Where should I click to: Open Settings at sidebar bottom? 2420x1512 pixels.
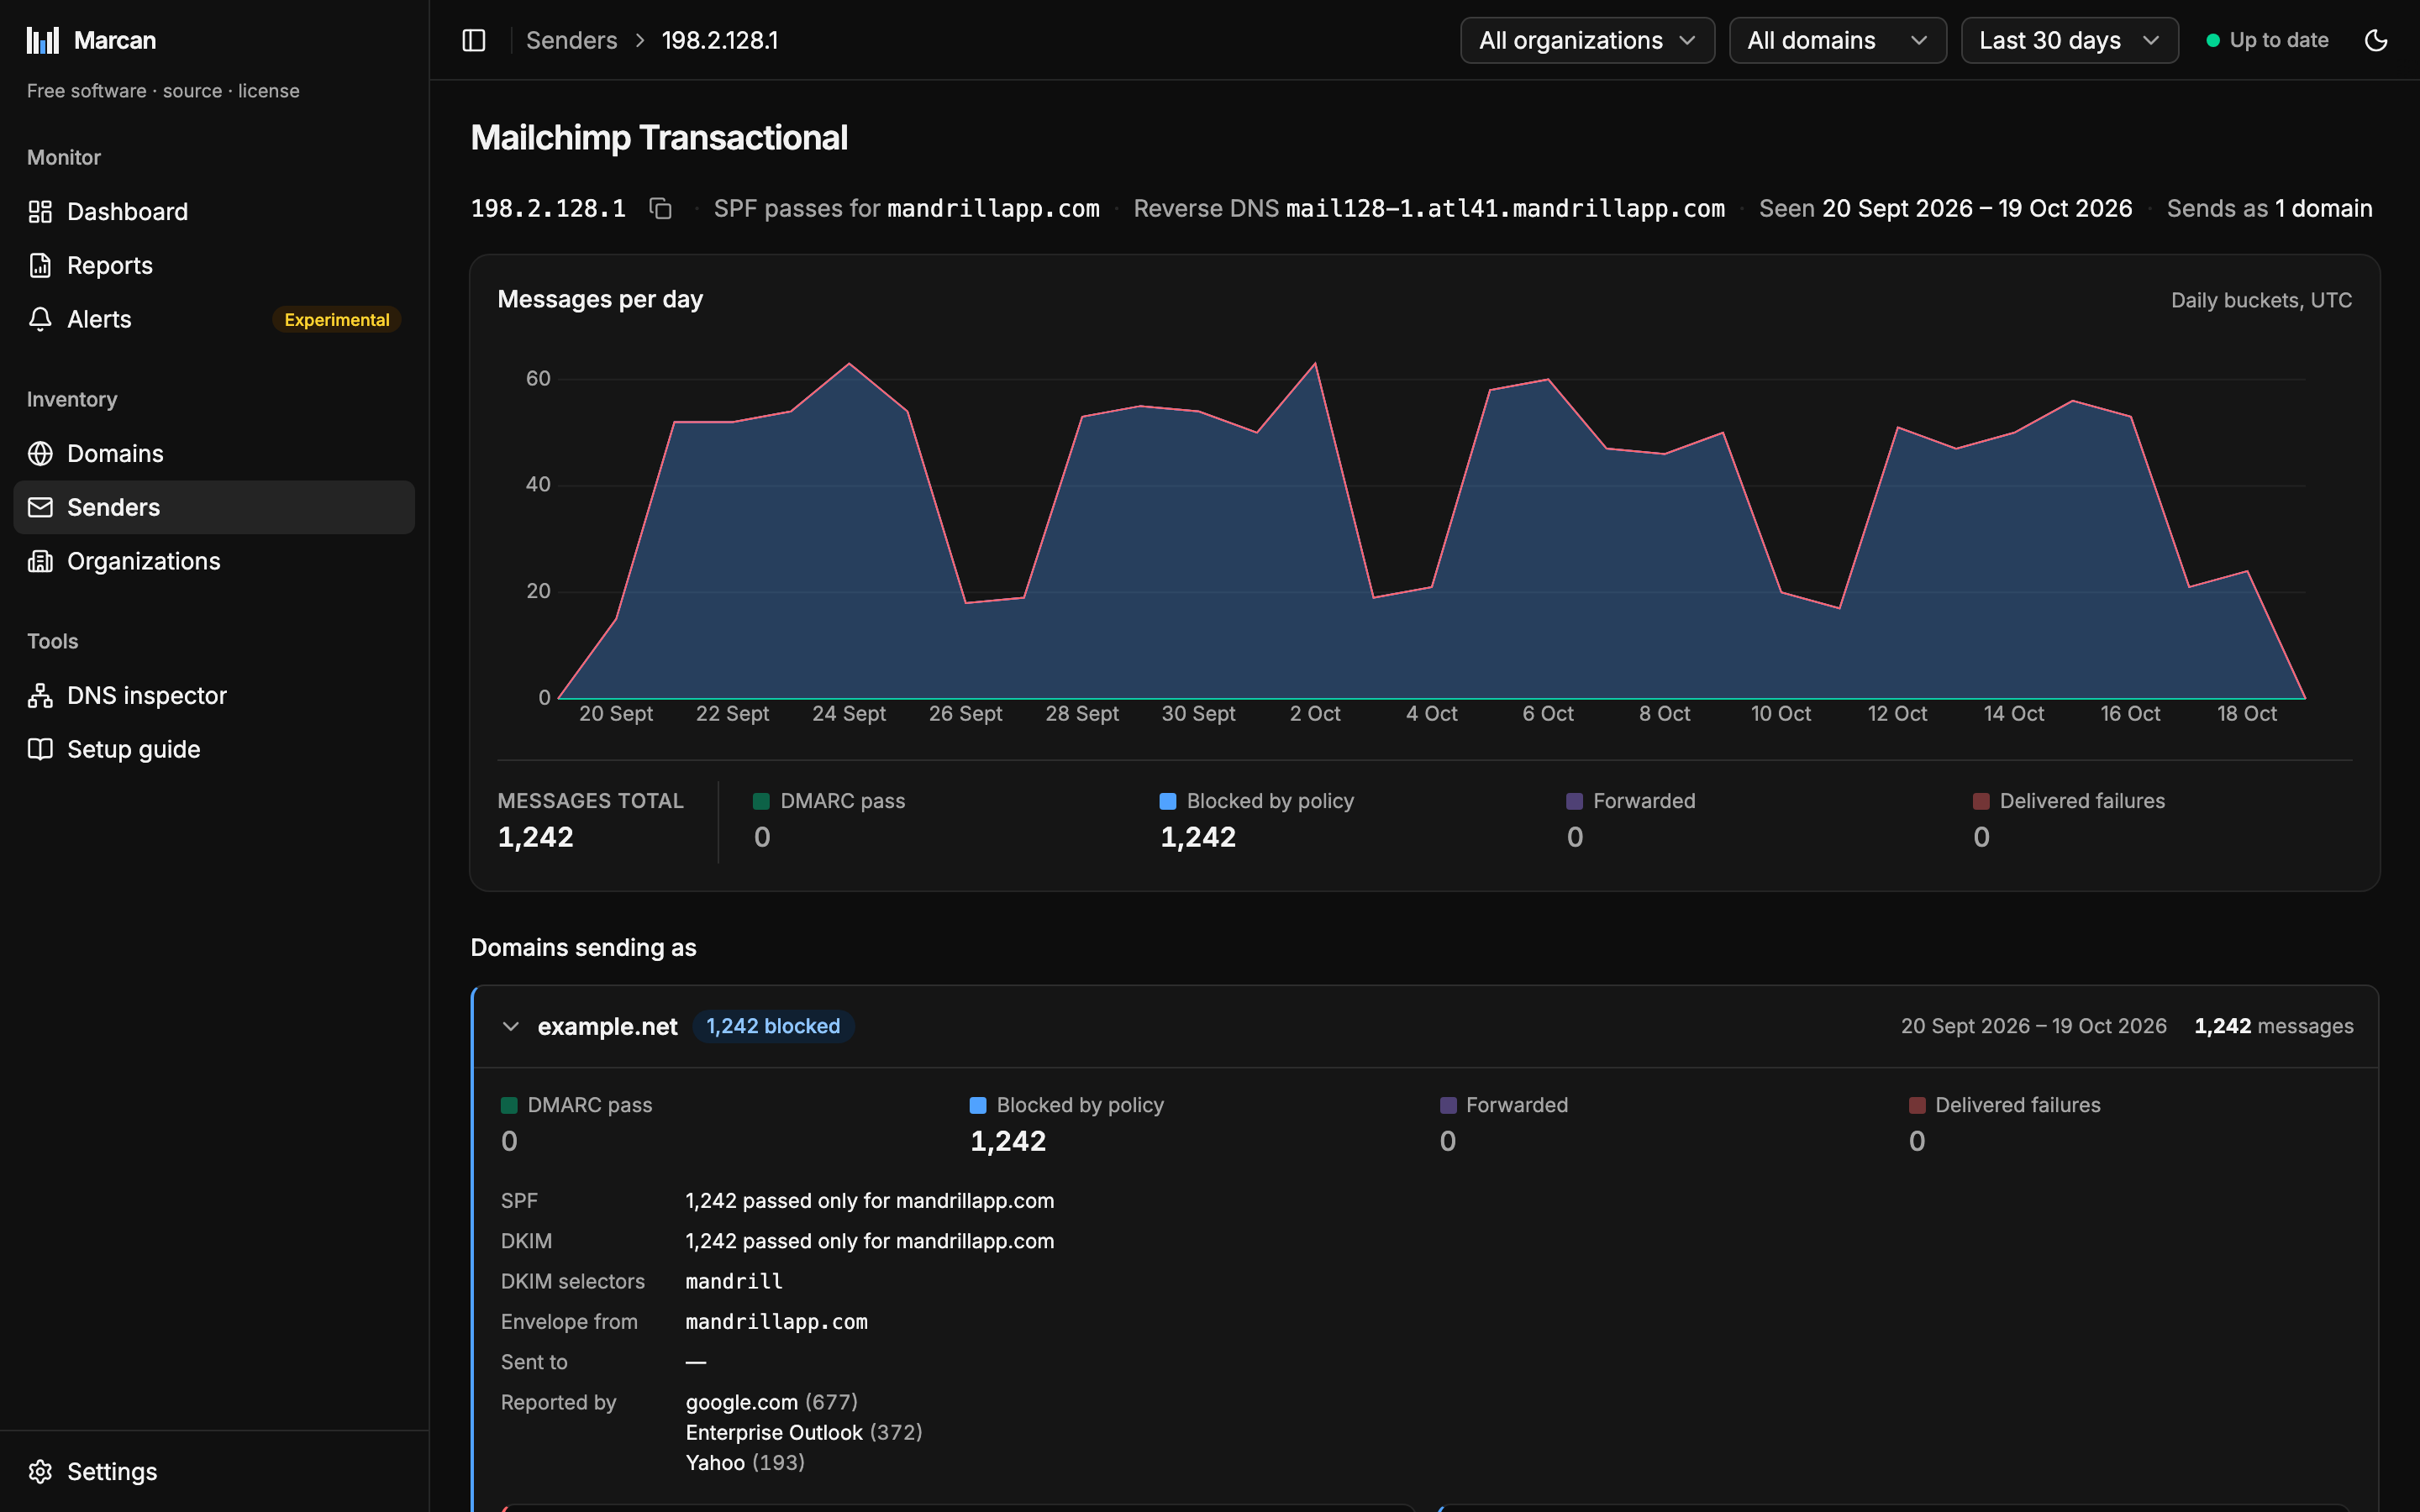click(214, 1471)
